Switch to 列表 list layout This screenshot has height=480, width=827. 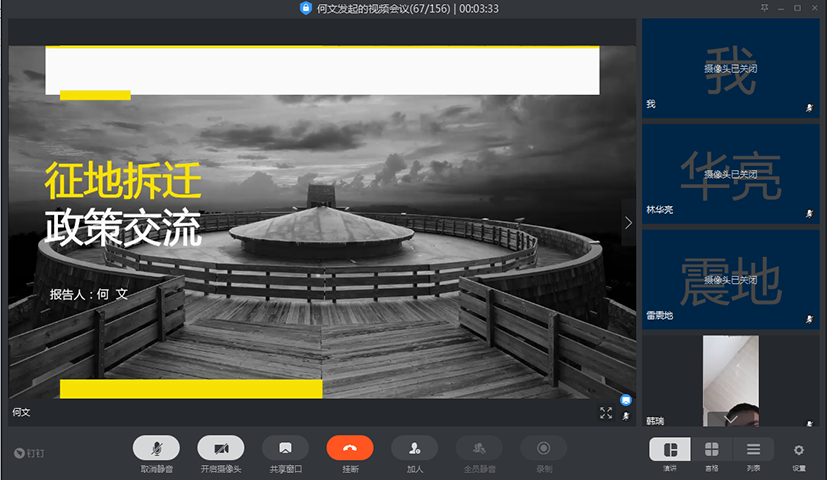pos(753,449)
